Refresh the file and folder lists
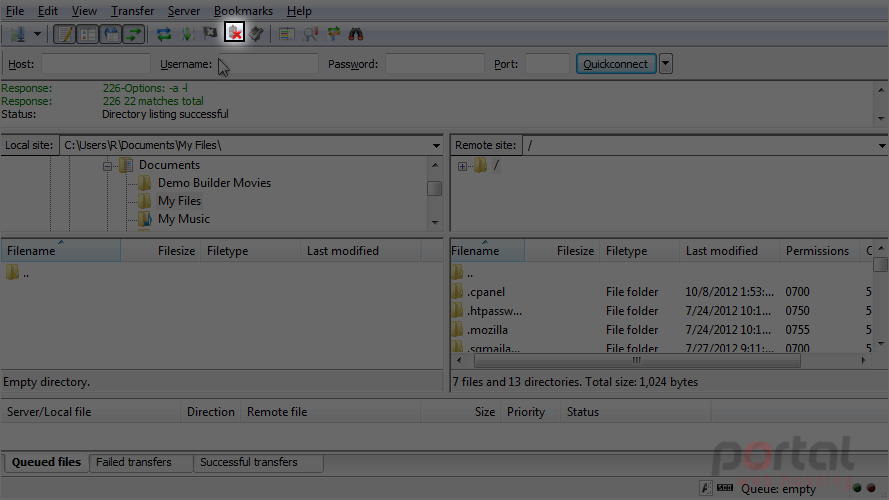 click(x=164, y=34)
